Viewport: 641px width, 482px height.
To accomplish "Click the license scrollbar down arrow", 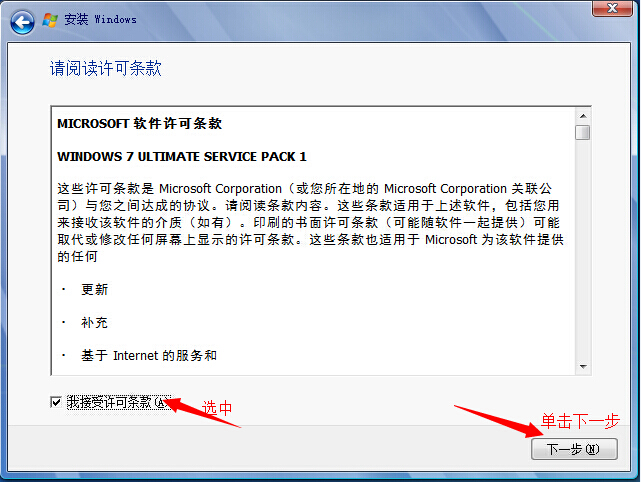I will (x=583, y=367).
